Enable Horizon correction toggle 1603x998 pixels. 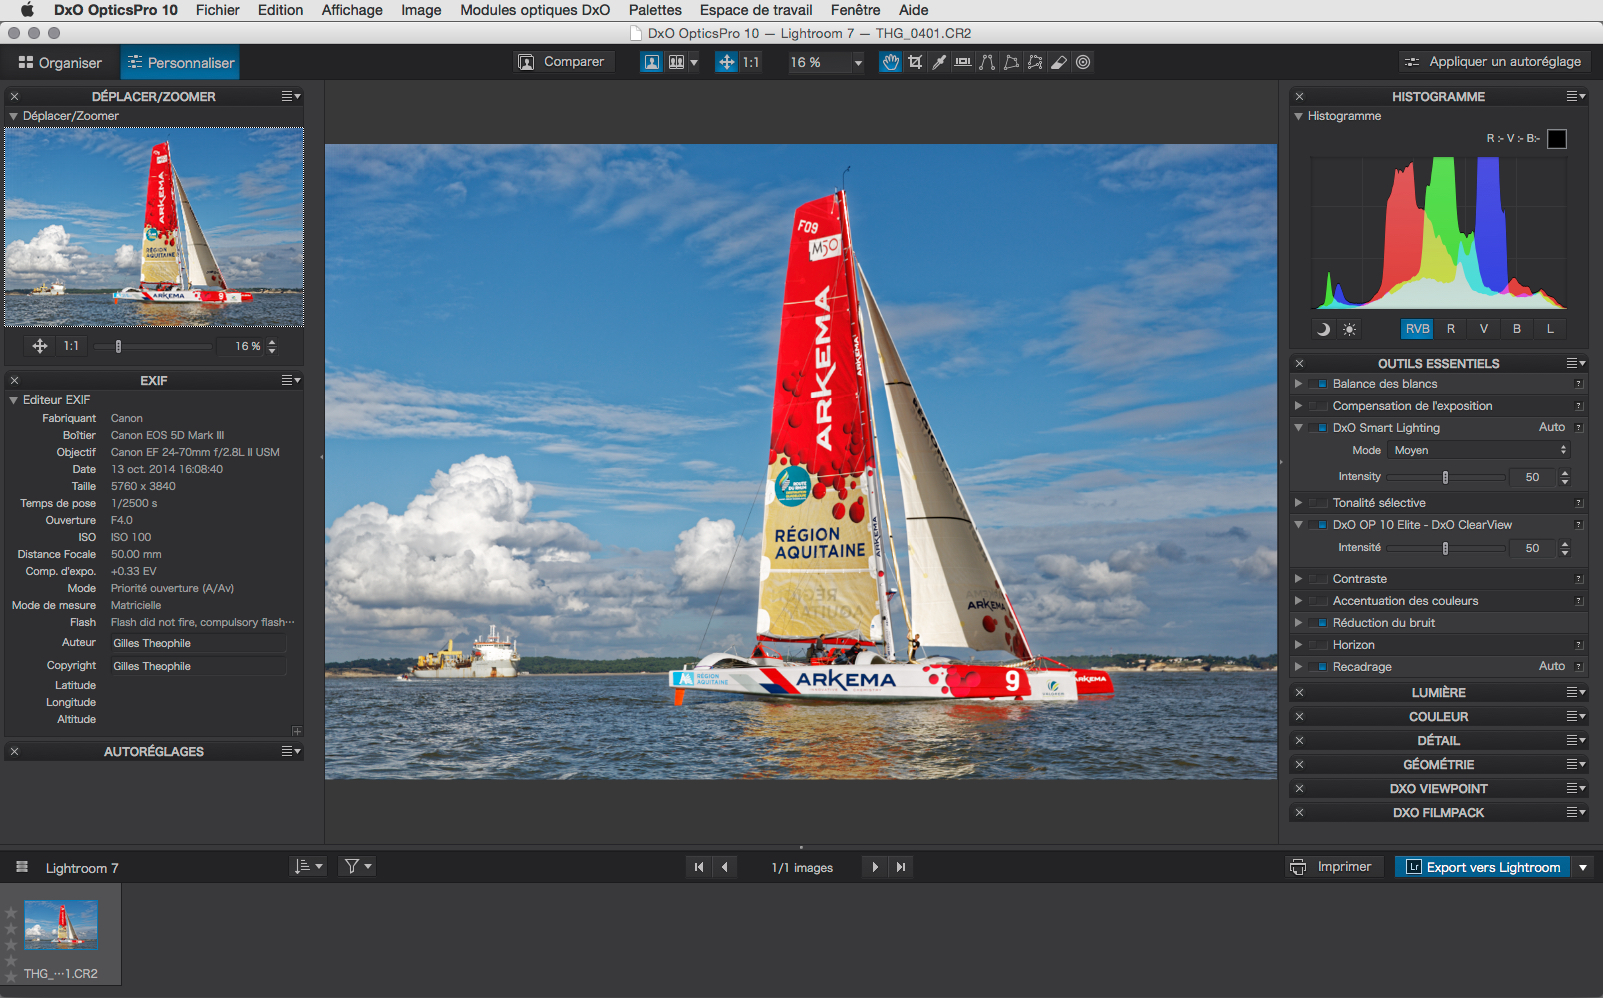[x=1320, y=645]
